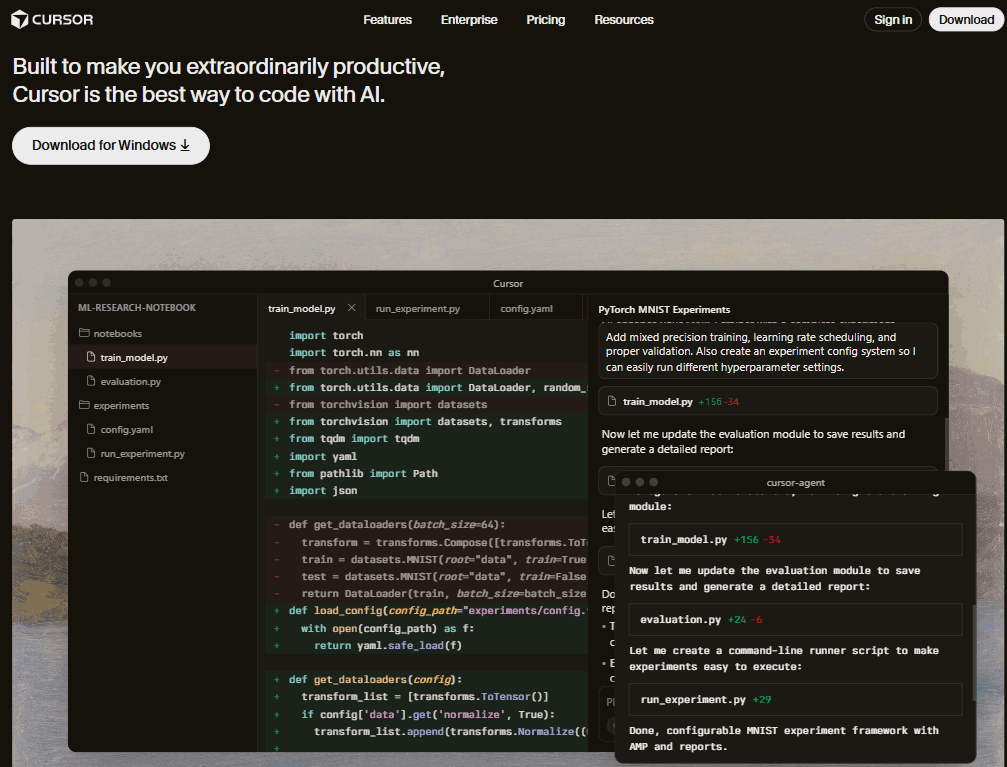1007x767 pixels.
Task: Open train_model.py diff in cursor-agent window
Action: [795, 540]
